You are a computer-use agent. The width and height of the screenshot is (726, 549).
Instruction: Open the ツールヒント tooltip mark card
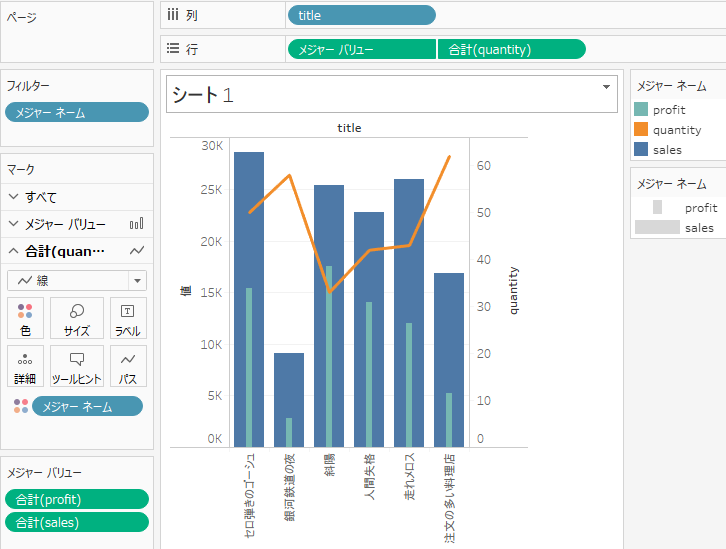77,366
